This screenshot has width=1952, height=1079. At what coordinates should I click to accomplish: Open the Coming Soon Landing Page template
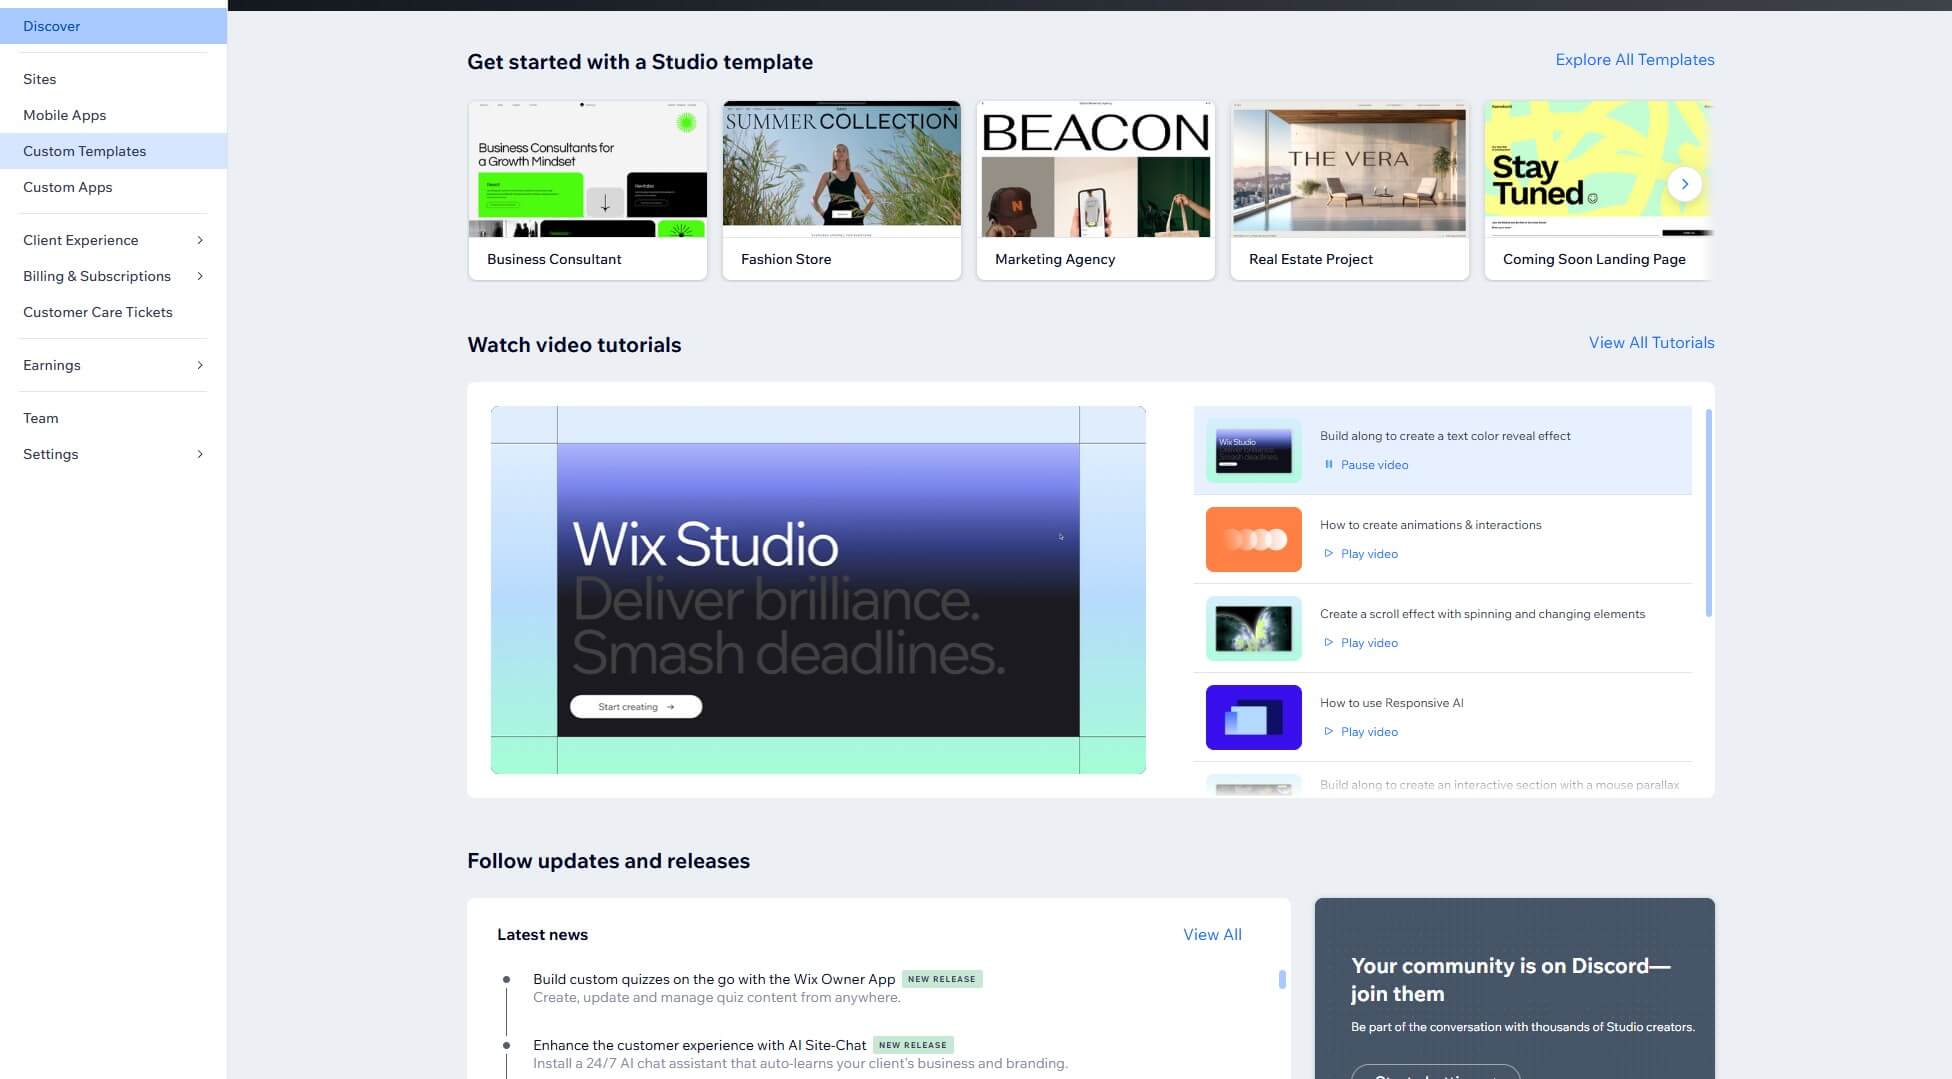1599,190
